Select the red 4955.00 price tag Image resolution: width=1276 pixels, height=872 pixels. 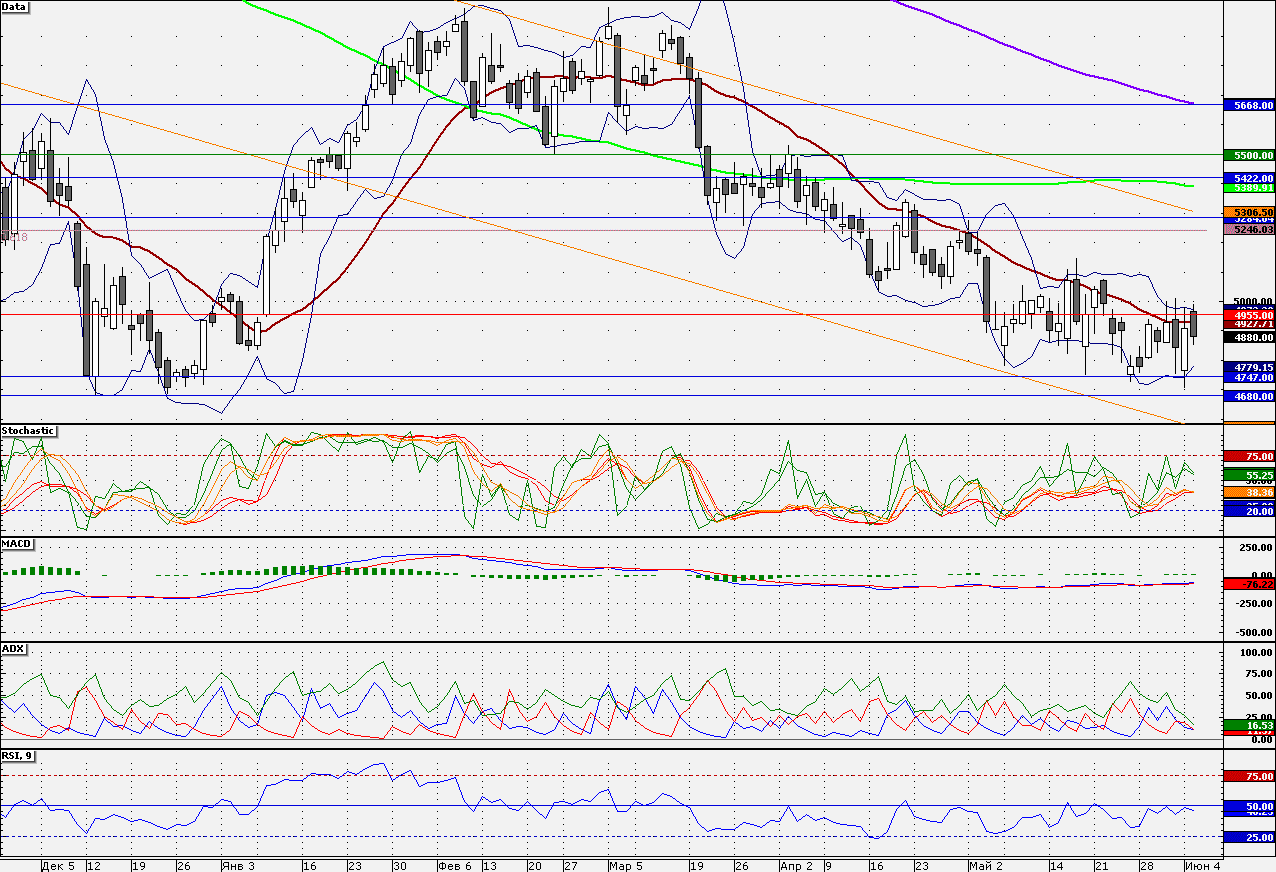(1249, 314)
